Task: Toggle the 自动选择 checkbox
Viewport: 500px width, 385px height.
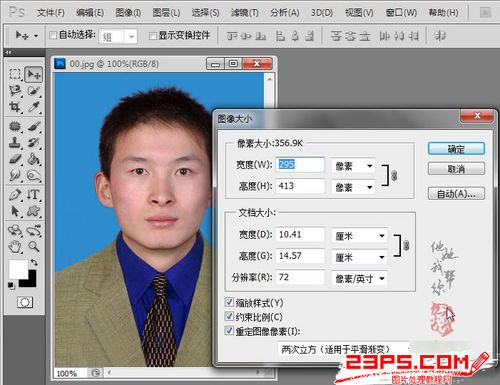Action: 53,35
